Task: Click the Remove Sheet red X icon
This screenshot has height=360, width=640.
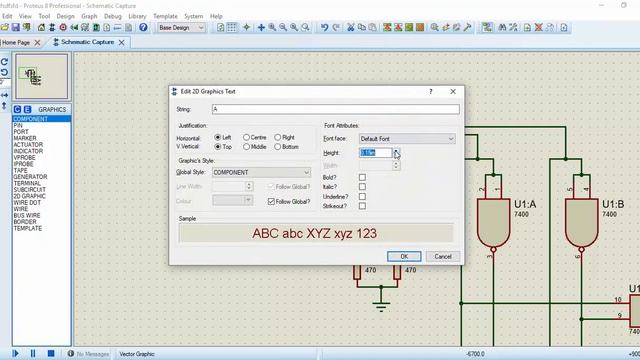Action: pos(539,27)
